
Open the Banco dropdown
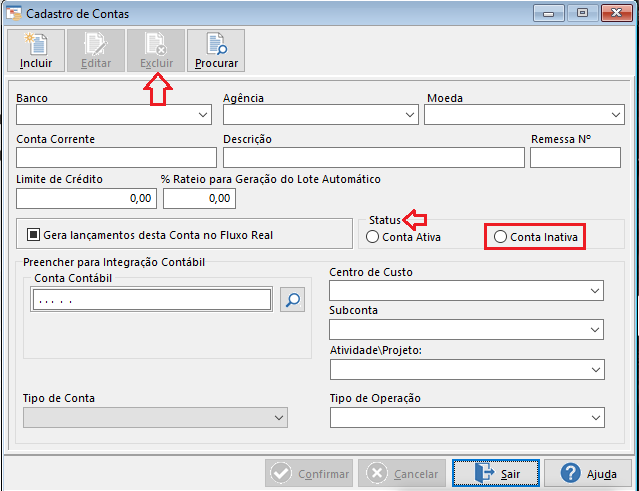click(114, 114)
